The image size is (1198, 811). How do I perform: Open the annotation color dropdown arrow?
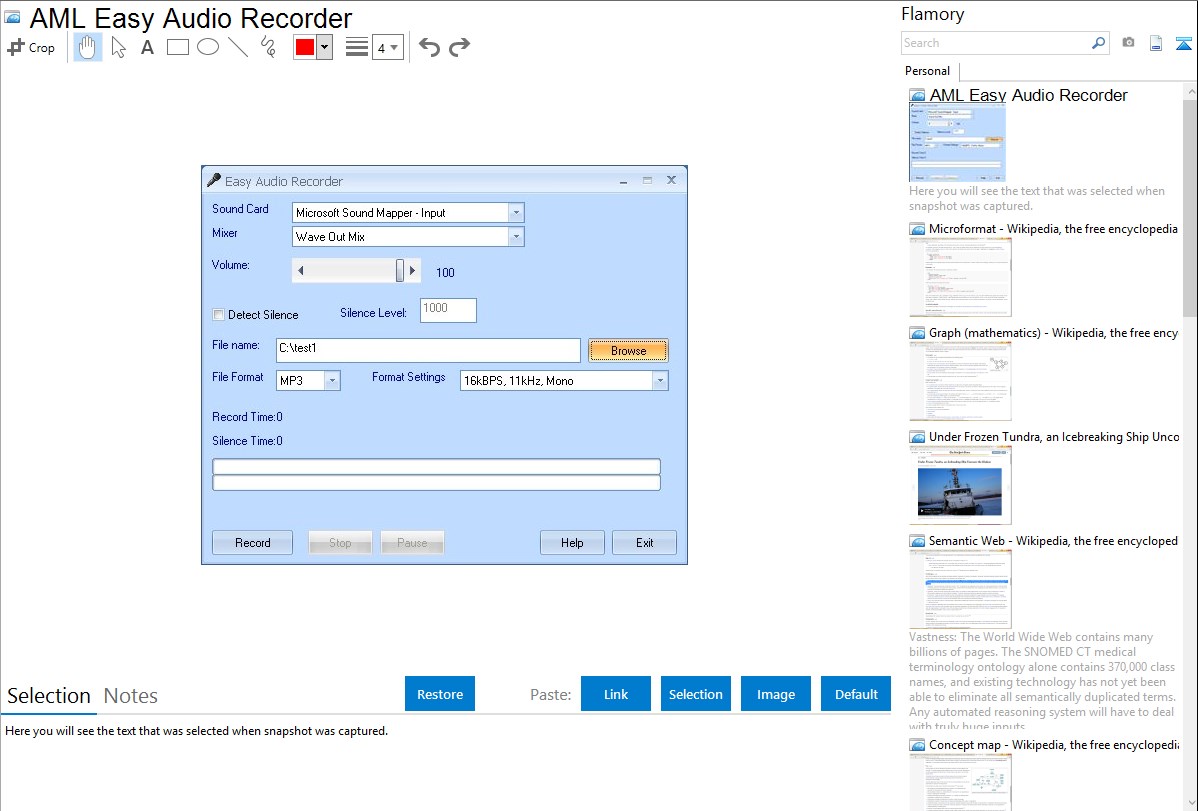(x=325, y=47)
